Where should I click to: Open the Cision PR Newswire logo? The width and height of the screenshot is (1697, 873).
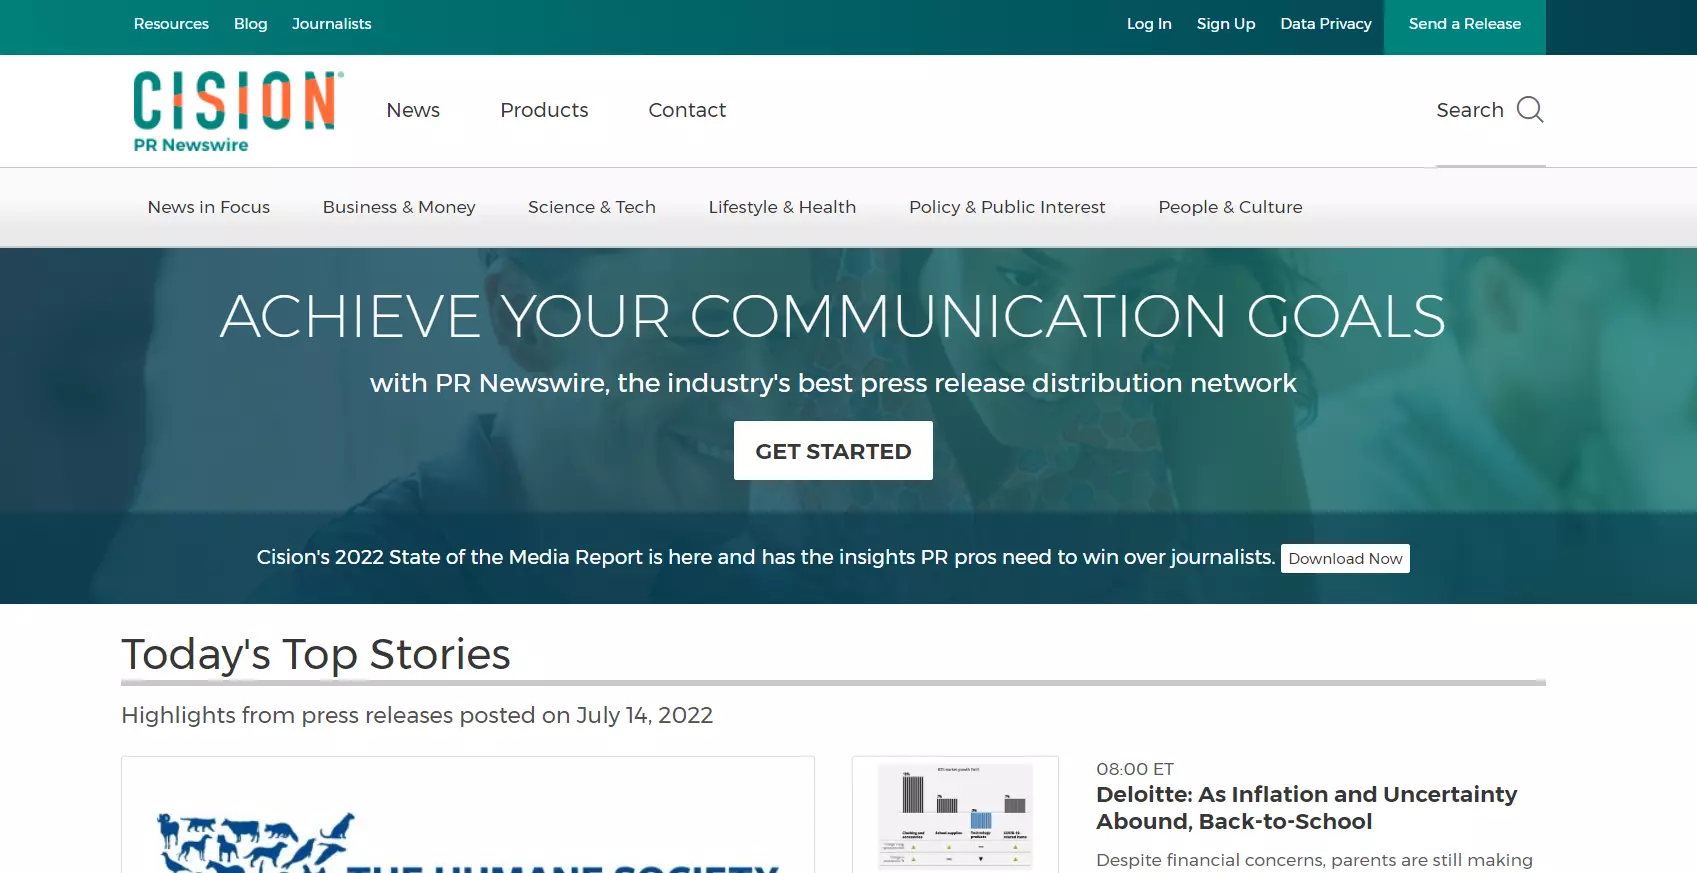(x=239, y=111)
